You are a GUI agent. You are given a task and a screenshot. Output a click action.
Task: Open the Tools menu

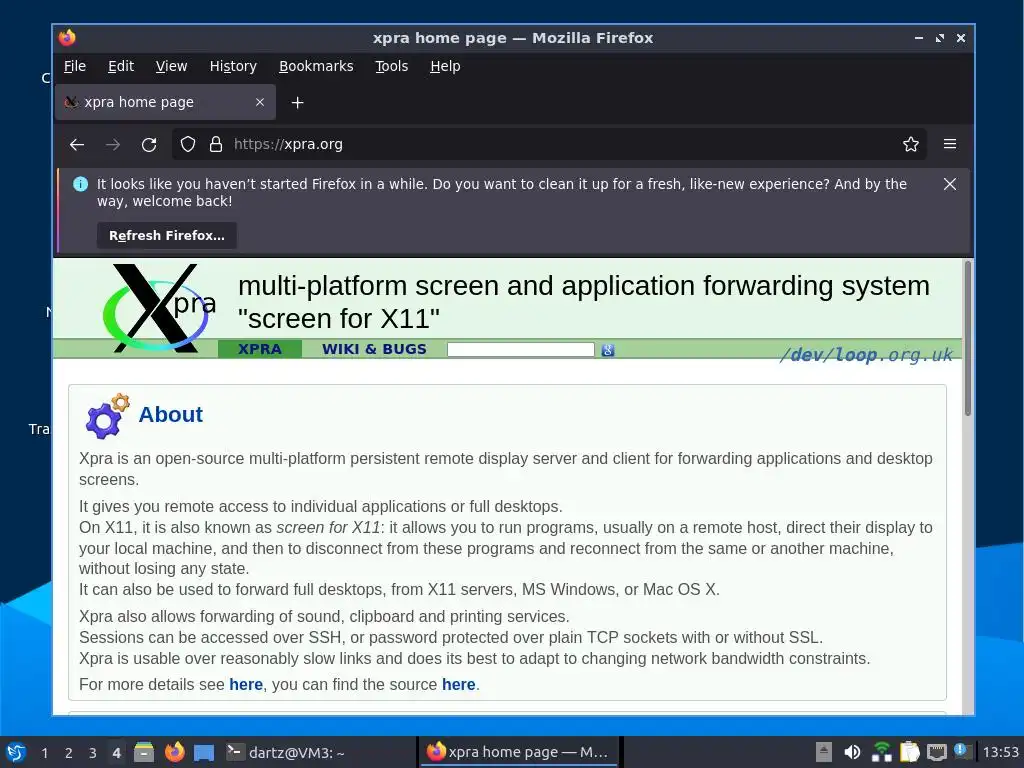391,66
